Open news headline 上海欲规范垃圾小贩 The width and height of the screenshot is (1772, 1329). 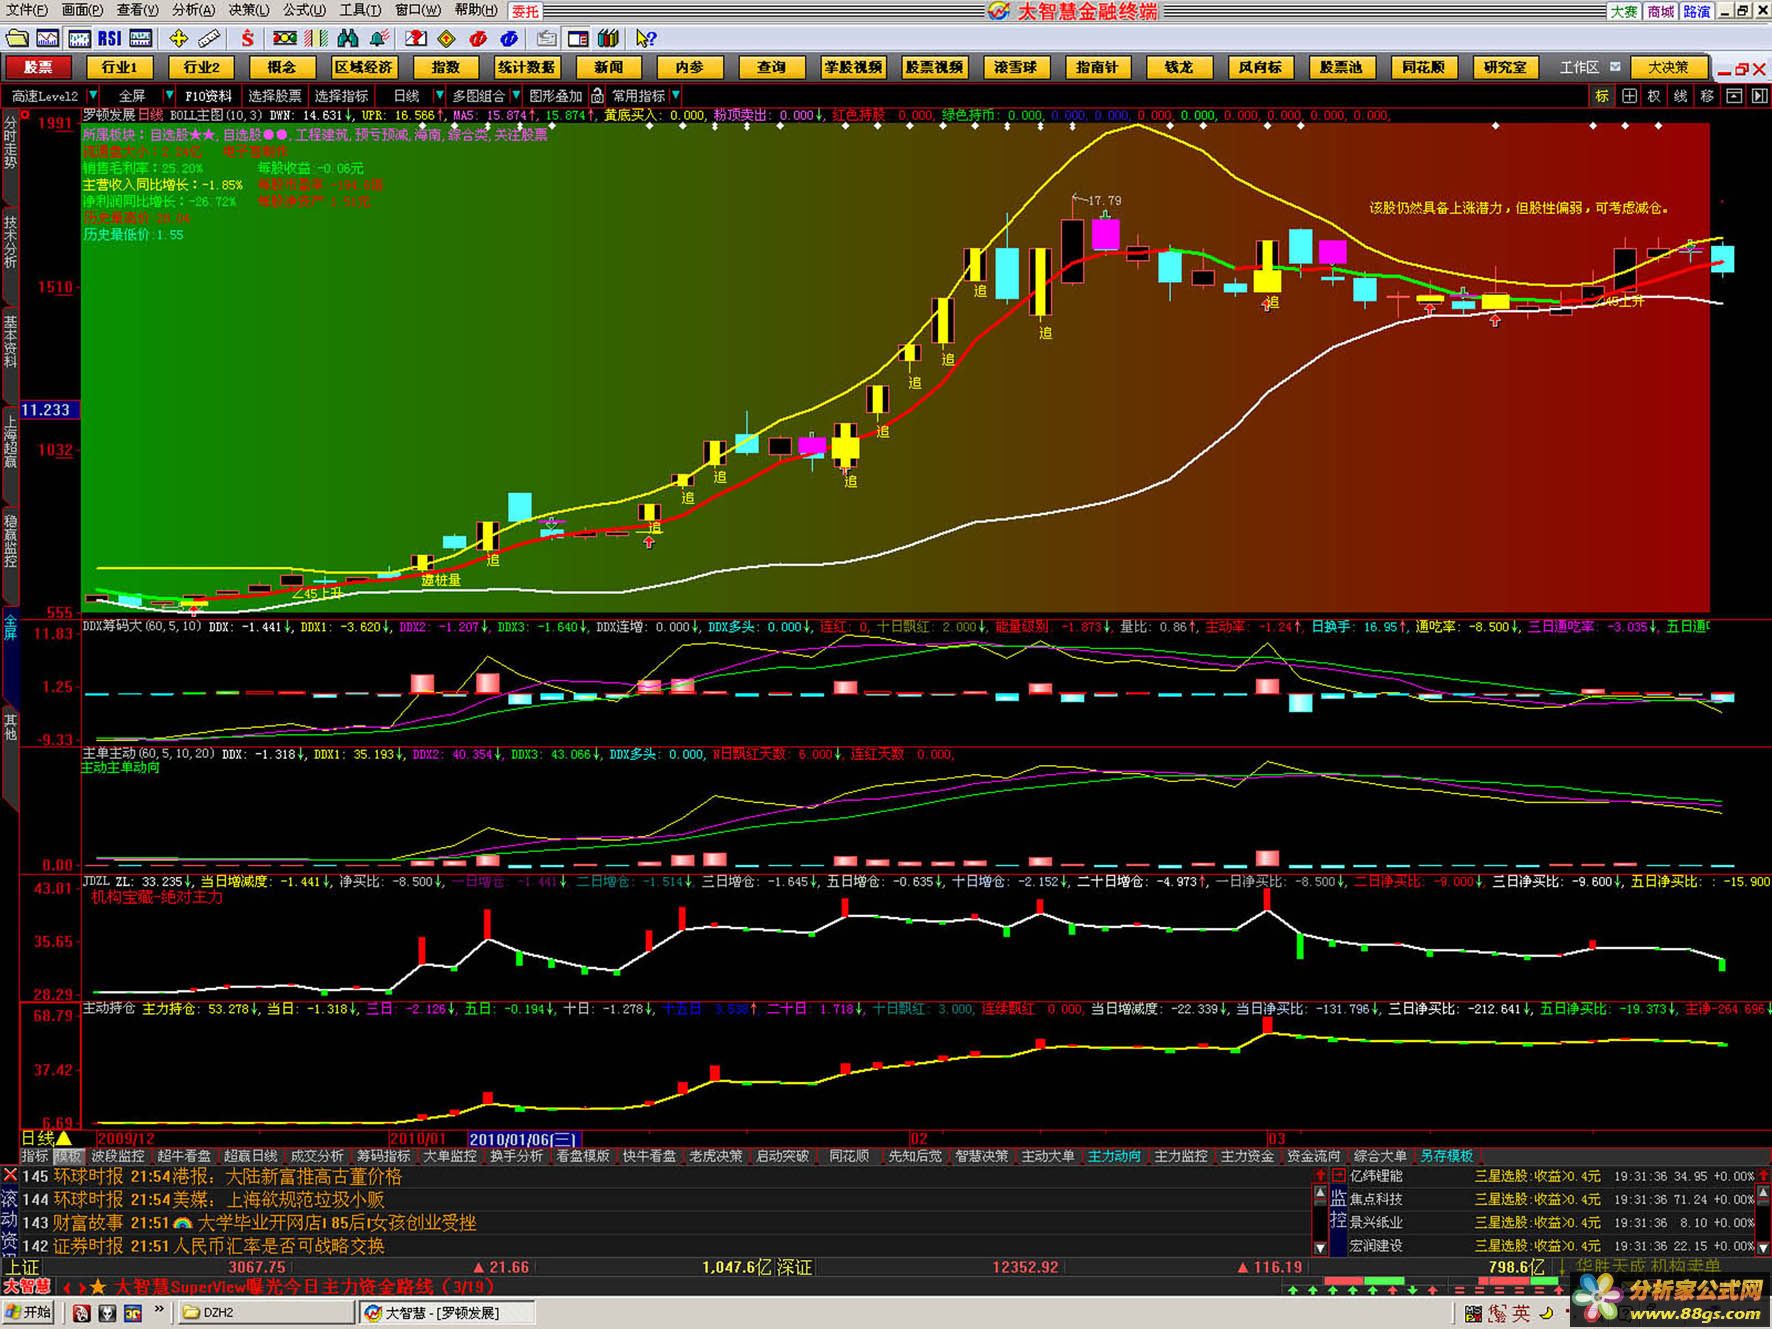click(304, 1200)
